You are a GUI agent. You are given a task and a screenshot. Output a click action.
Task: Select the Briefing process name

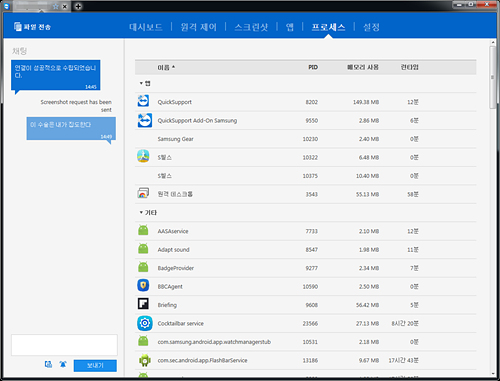pyautogui.click(x=167, y=305)
